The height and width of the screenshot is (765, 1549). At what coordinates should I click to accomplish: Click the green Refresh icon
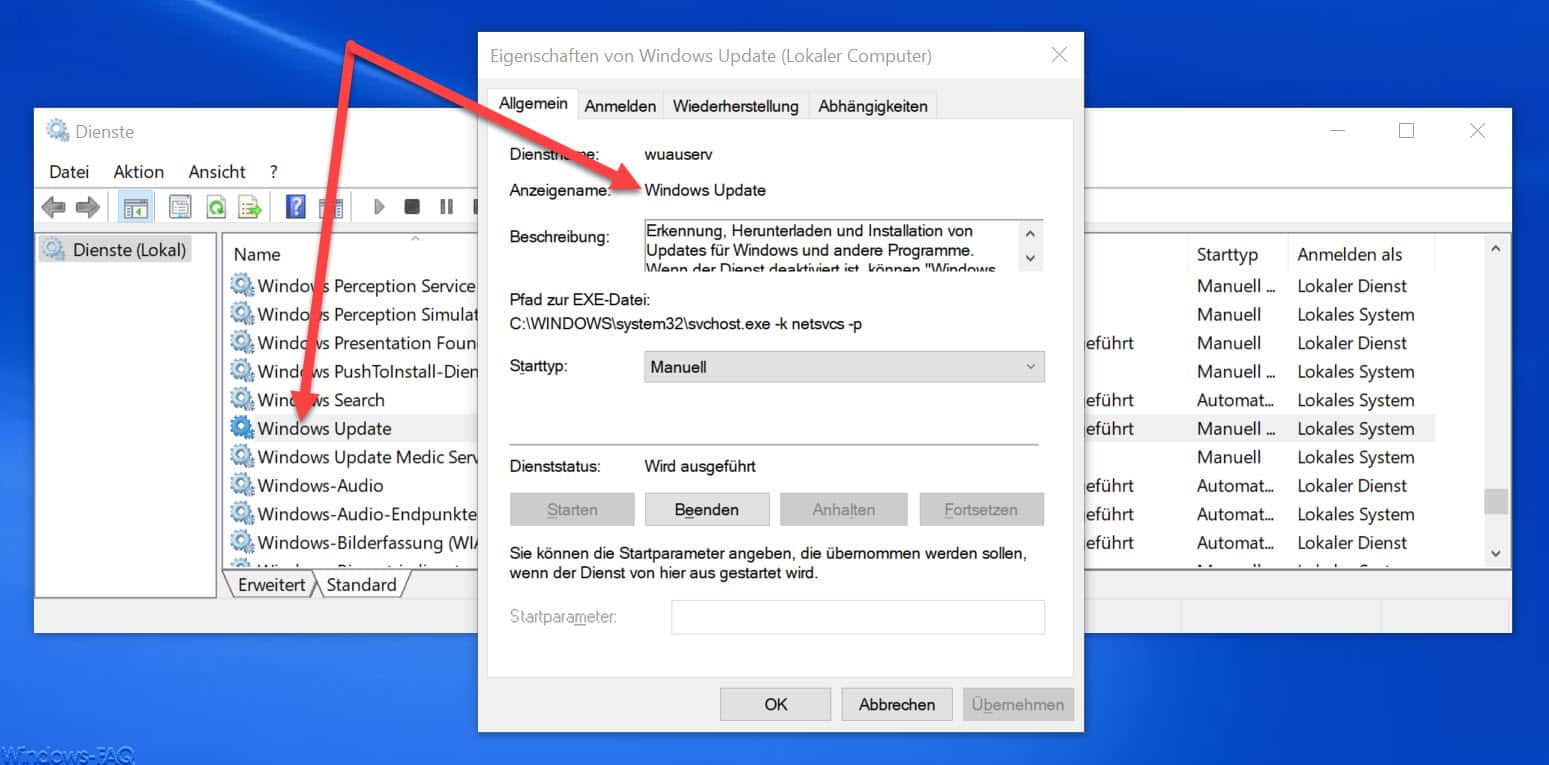[x=215, y=207]
